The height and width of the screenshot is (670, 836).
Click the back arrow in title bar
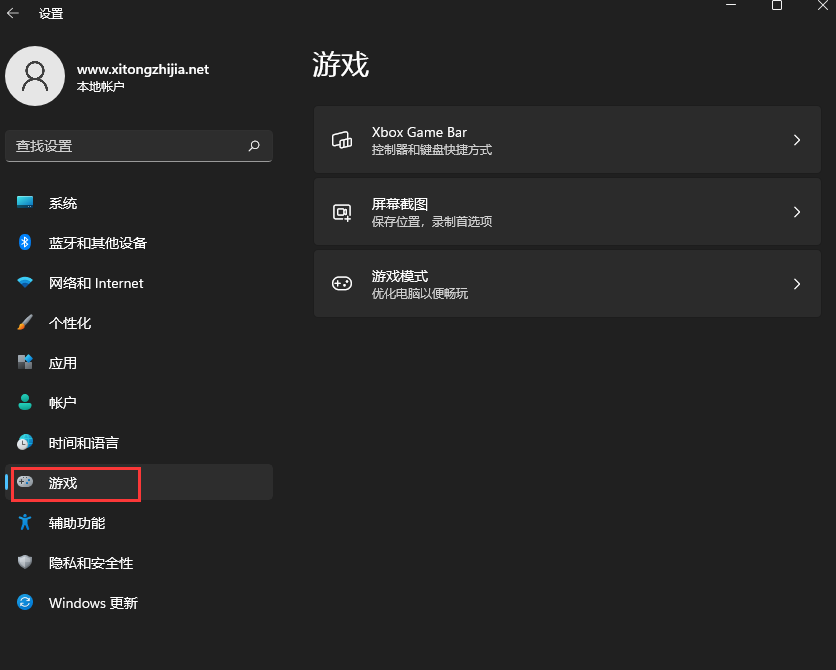[x=13, y=13]
